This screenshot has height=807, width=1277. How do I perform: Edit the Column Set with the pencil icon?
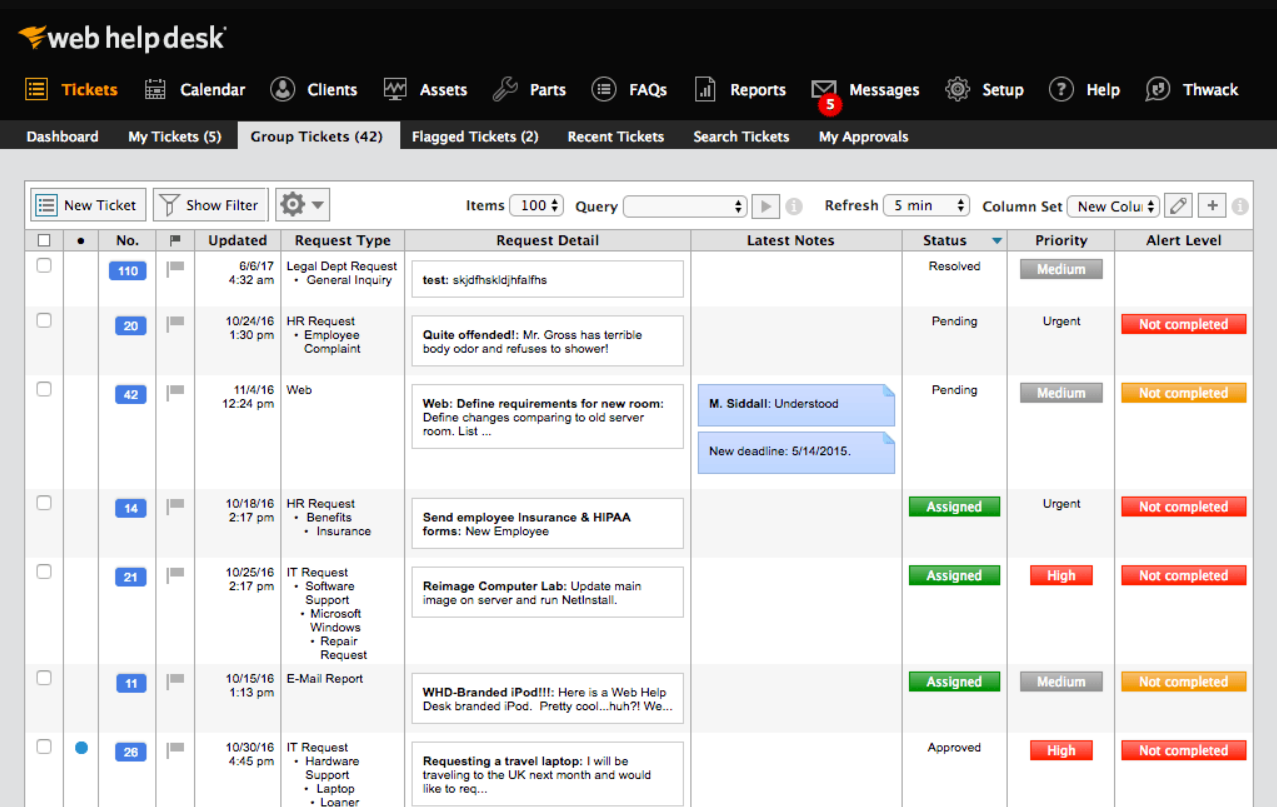1177,204
